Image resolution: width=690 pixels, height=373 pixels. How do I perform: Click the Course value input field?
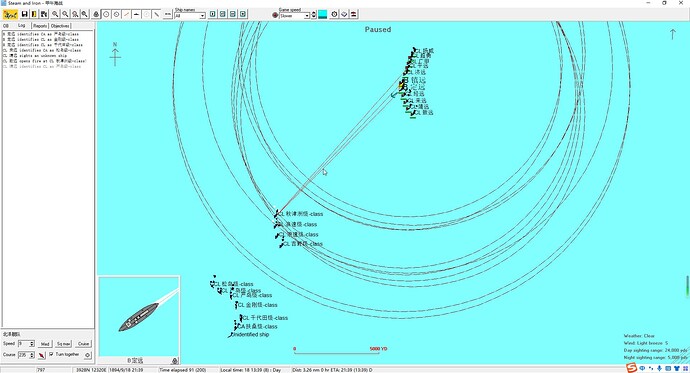[23, 355]
